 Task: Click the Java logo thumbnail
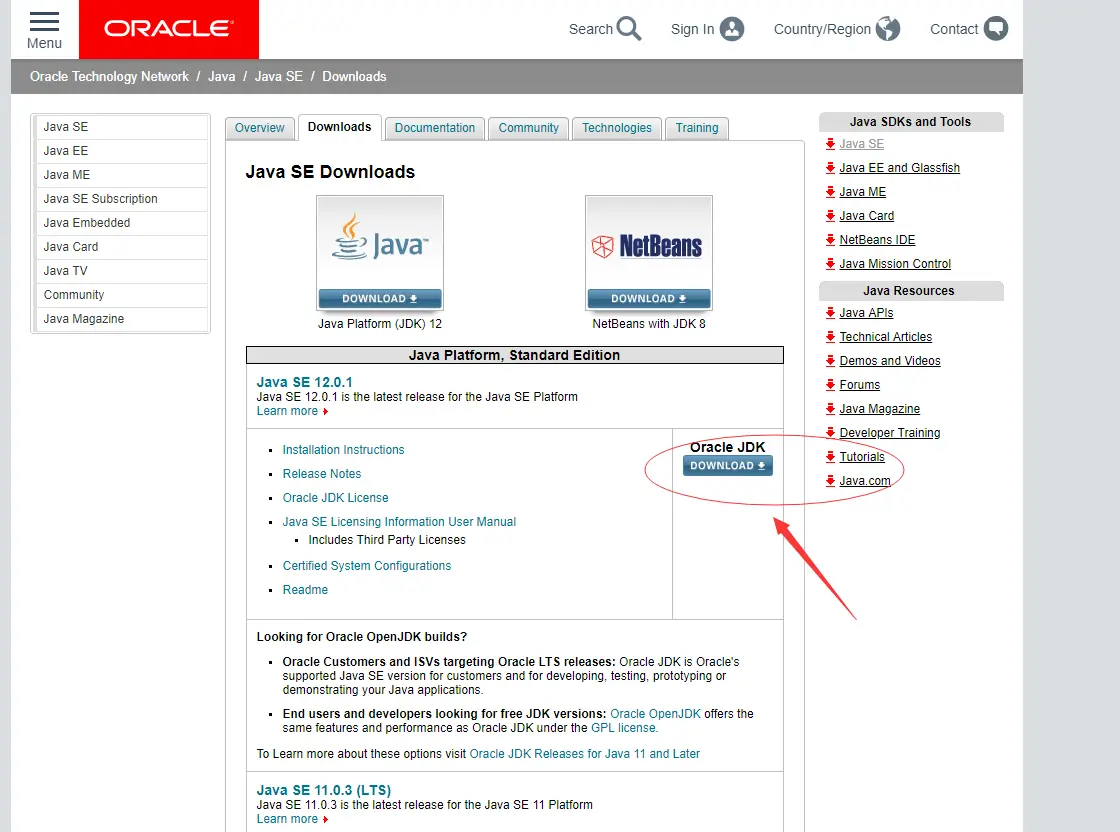pos(380,242)
